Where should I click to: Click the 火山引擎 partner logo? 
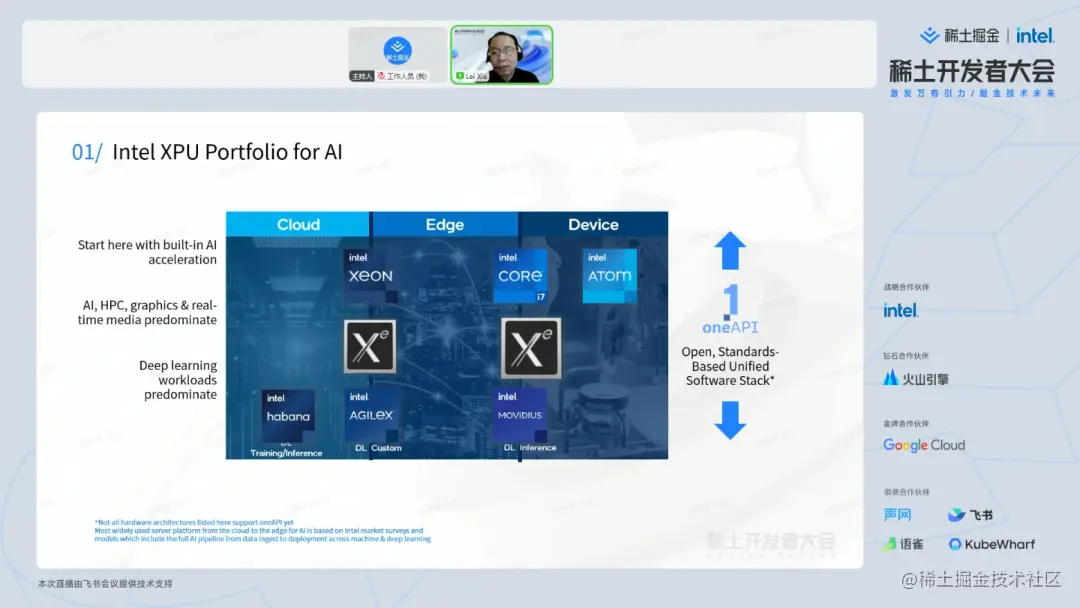916,378
